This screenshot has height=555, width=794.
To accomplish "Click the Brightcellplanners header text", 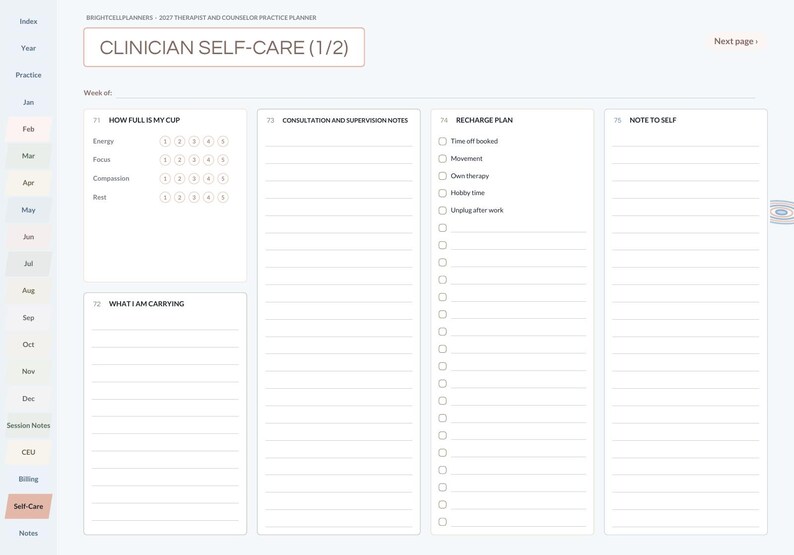I will pos(201,18).
